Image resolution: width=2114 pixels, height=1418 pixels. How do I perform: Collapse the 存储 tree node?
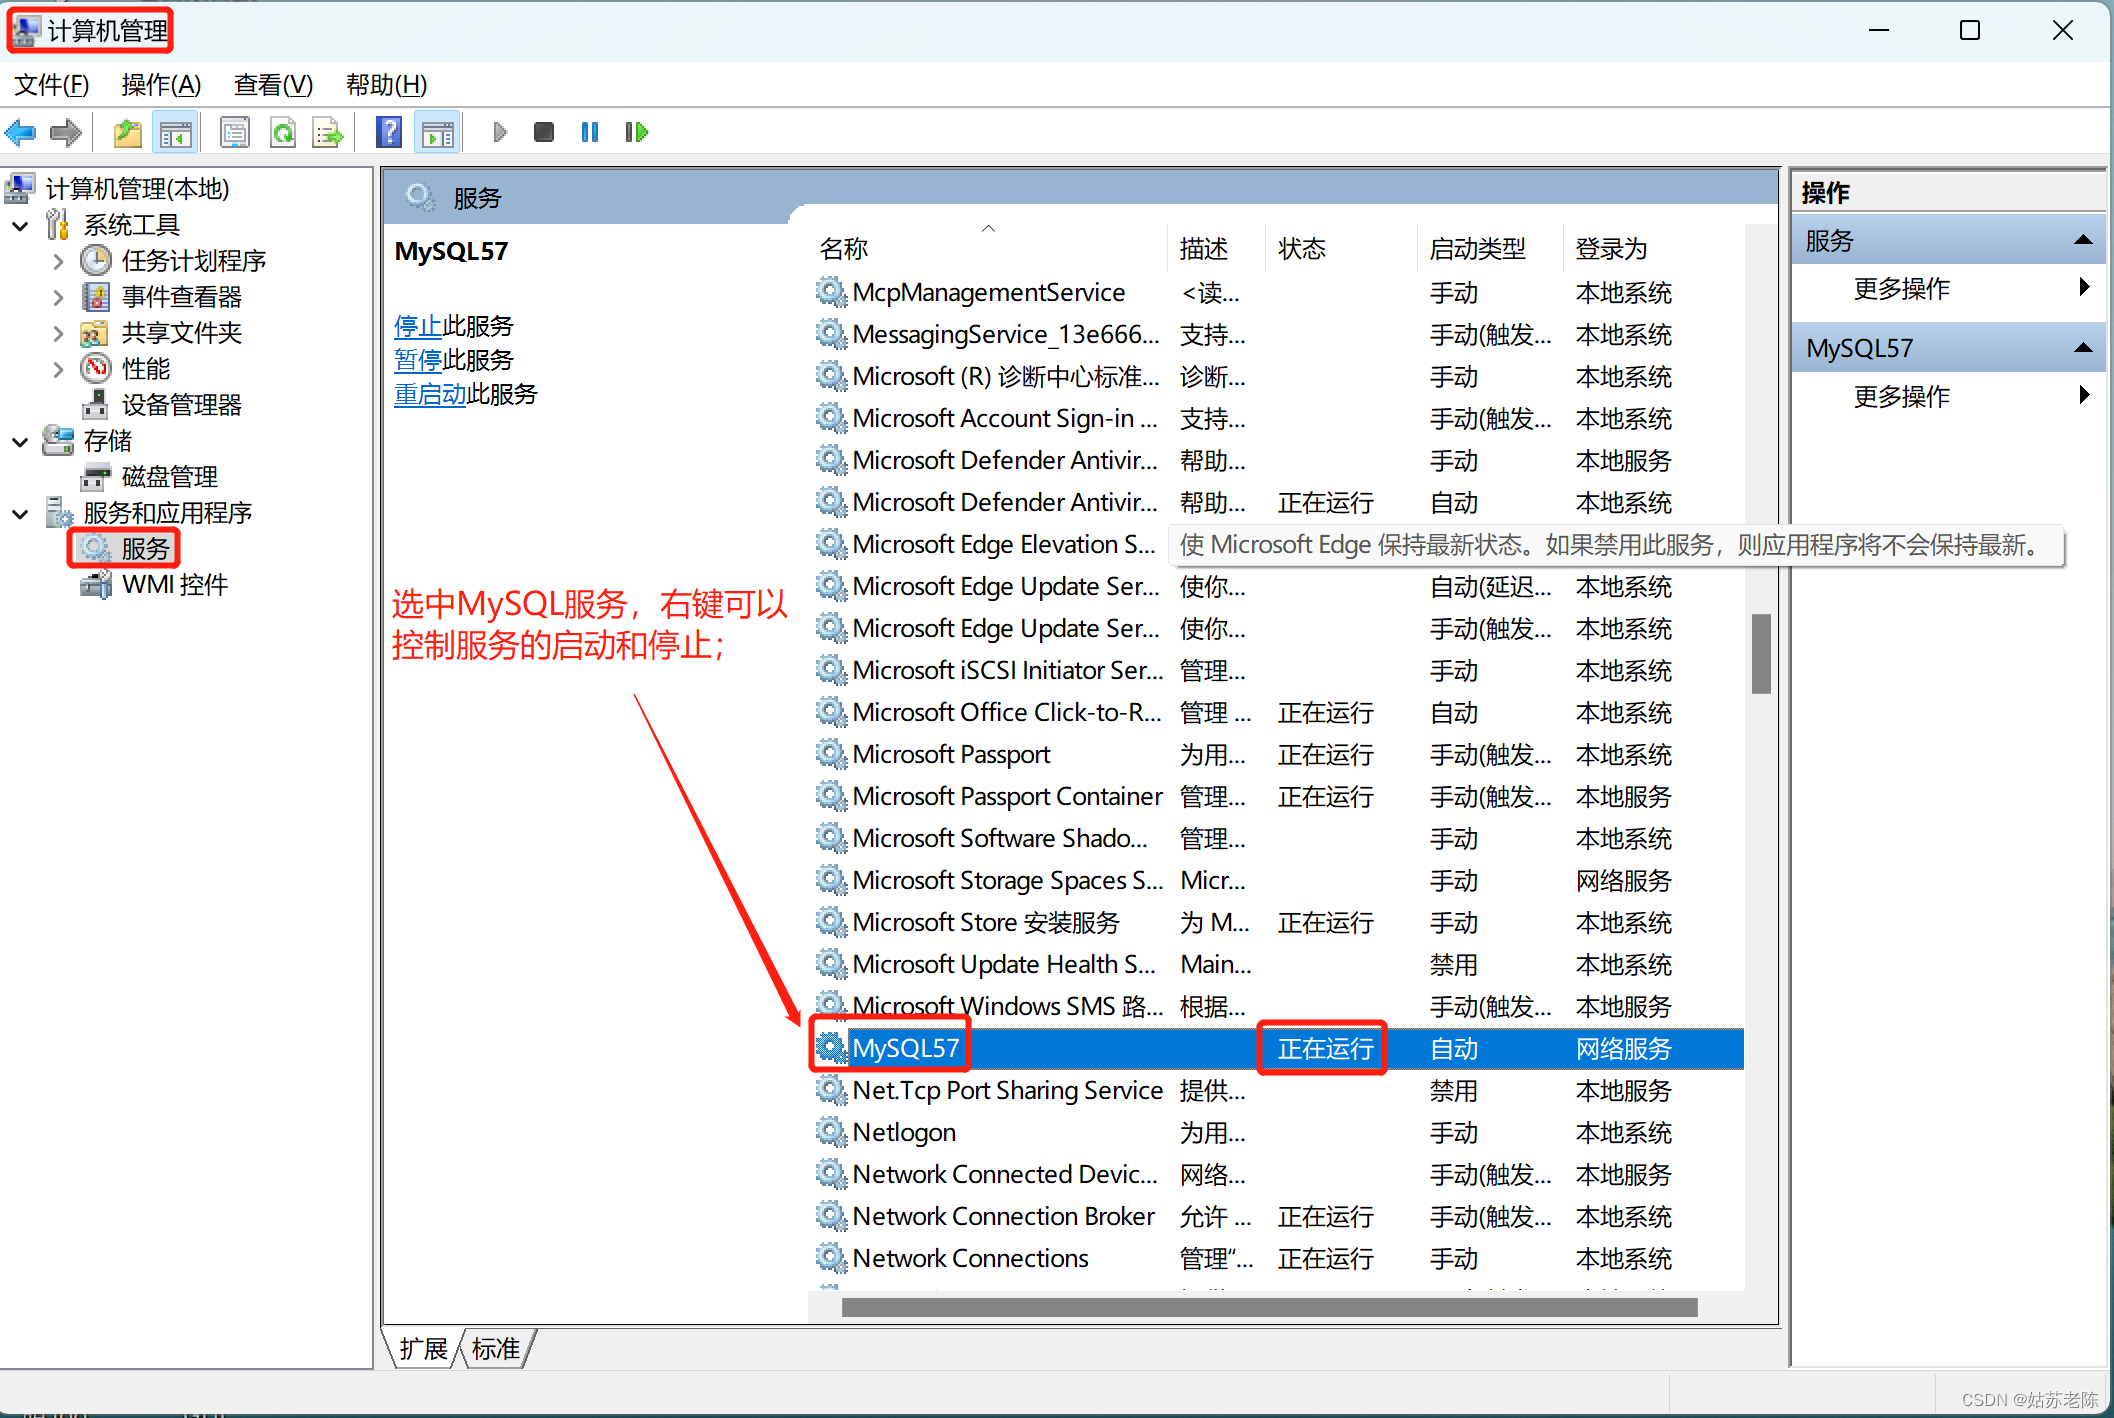[x=20, y=442]
